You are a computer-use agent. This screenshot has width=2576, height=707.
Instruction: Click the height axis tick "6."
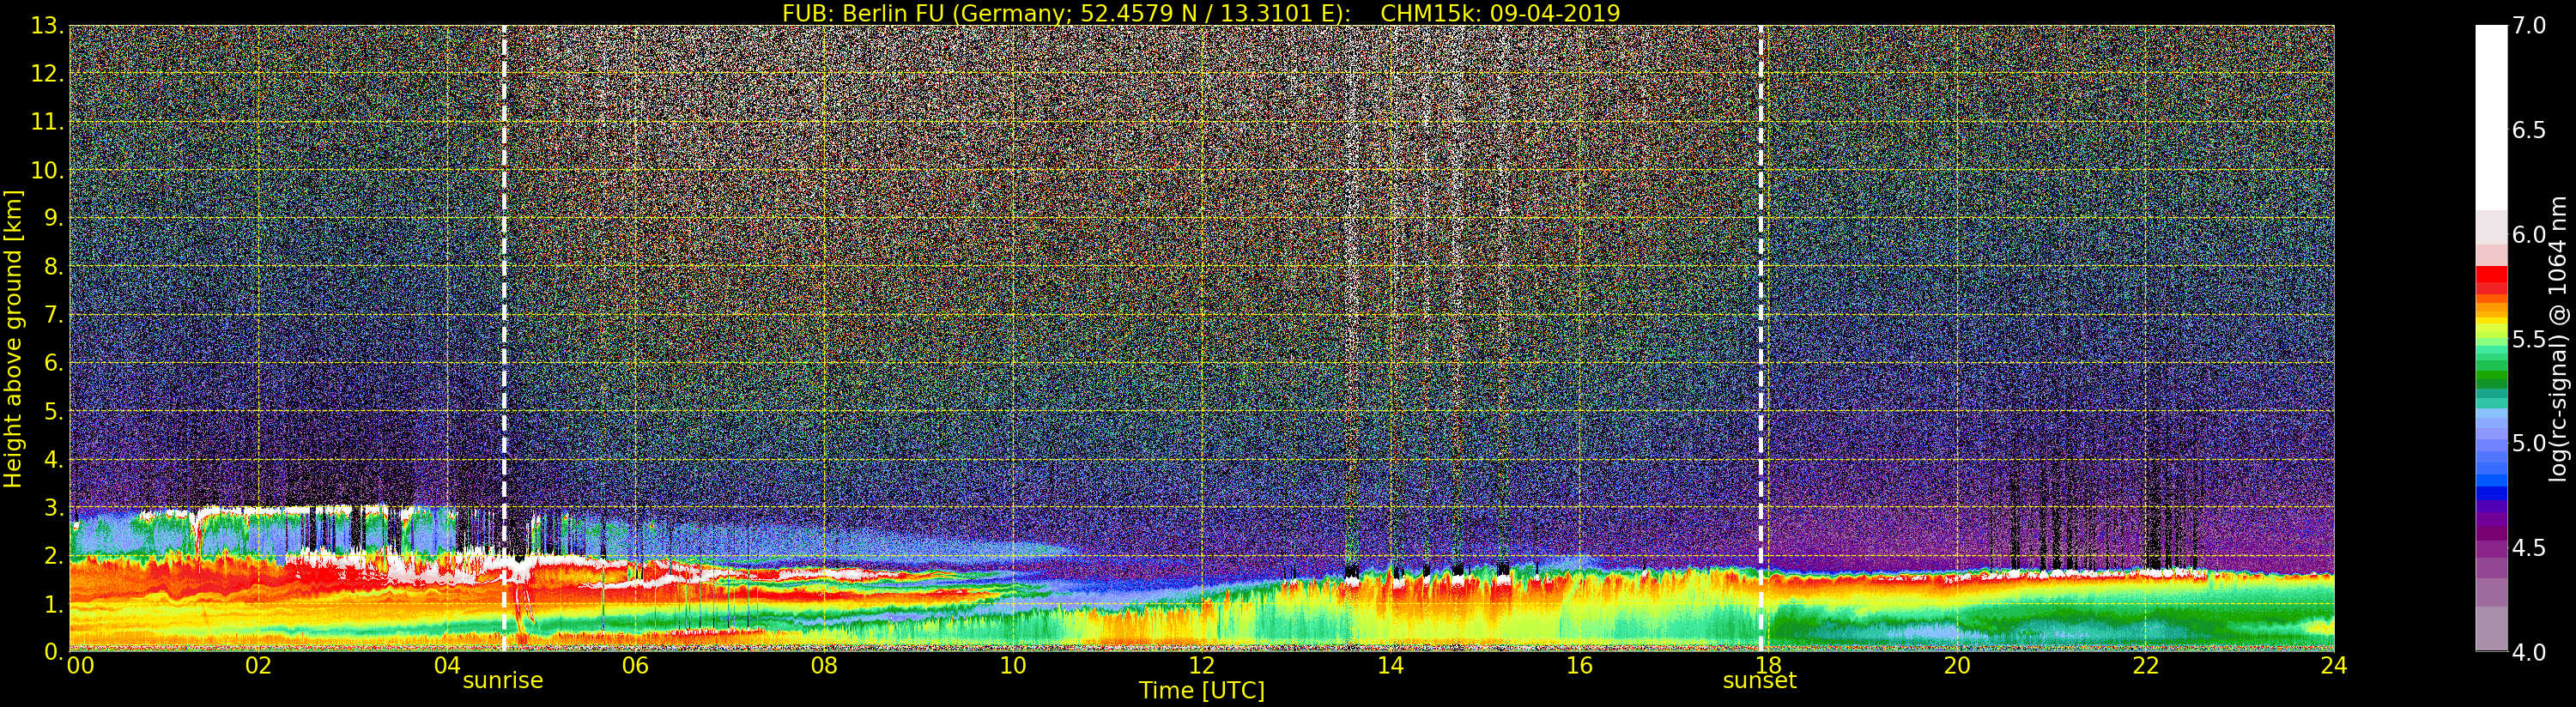tap(54, 363)
